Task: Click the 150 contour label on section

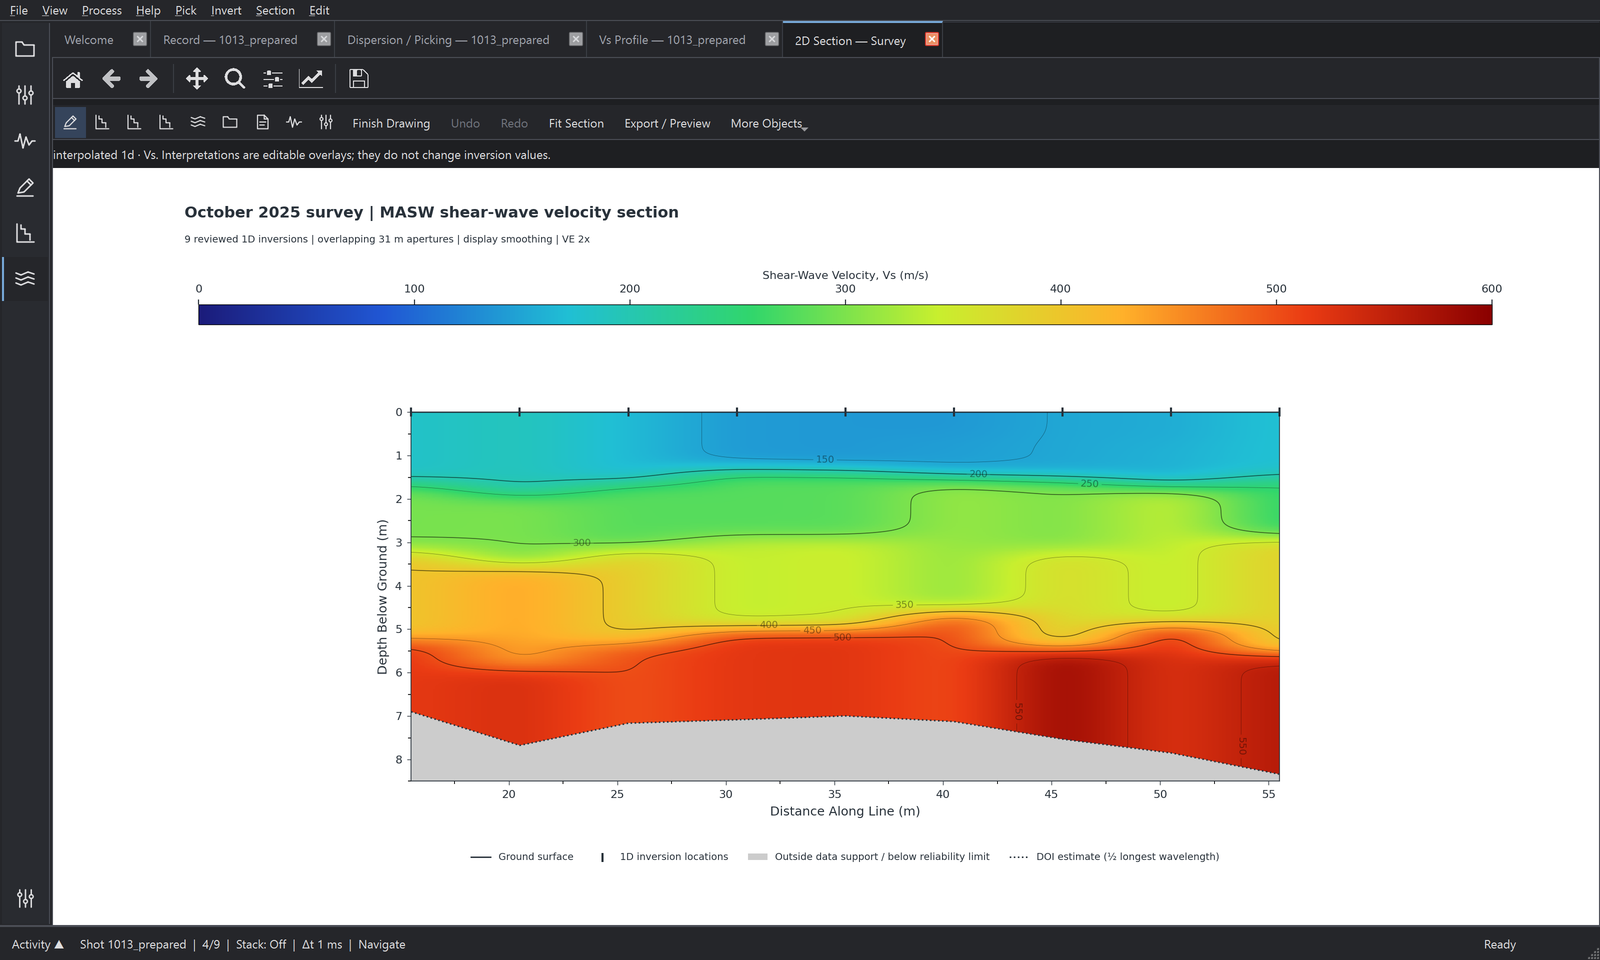Action: click(x=825, y=459)
